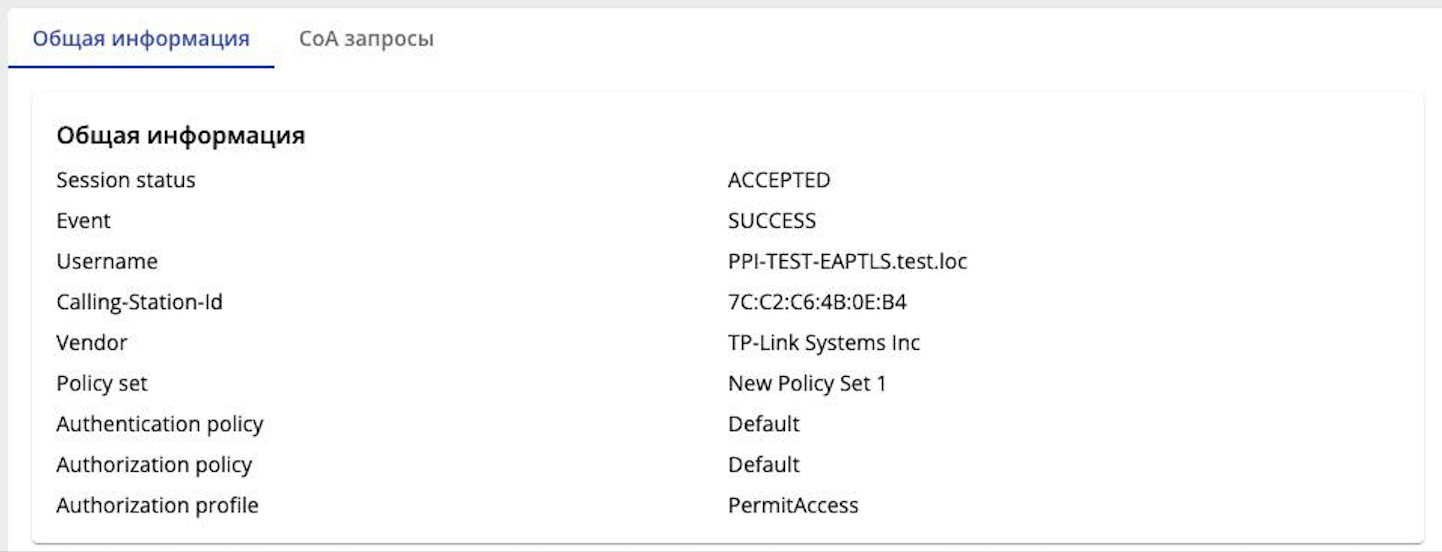Select the TP-Link Systems Inc vendor value
Viewport: 1442px width, 552px height.
pyautogui.click(x=824, y=343)
